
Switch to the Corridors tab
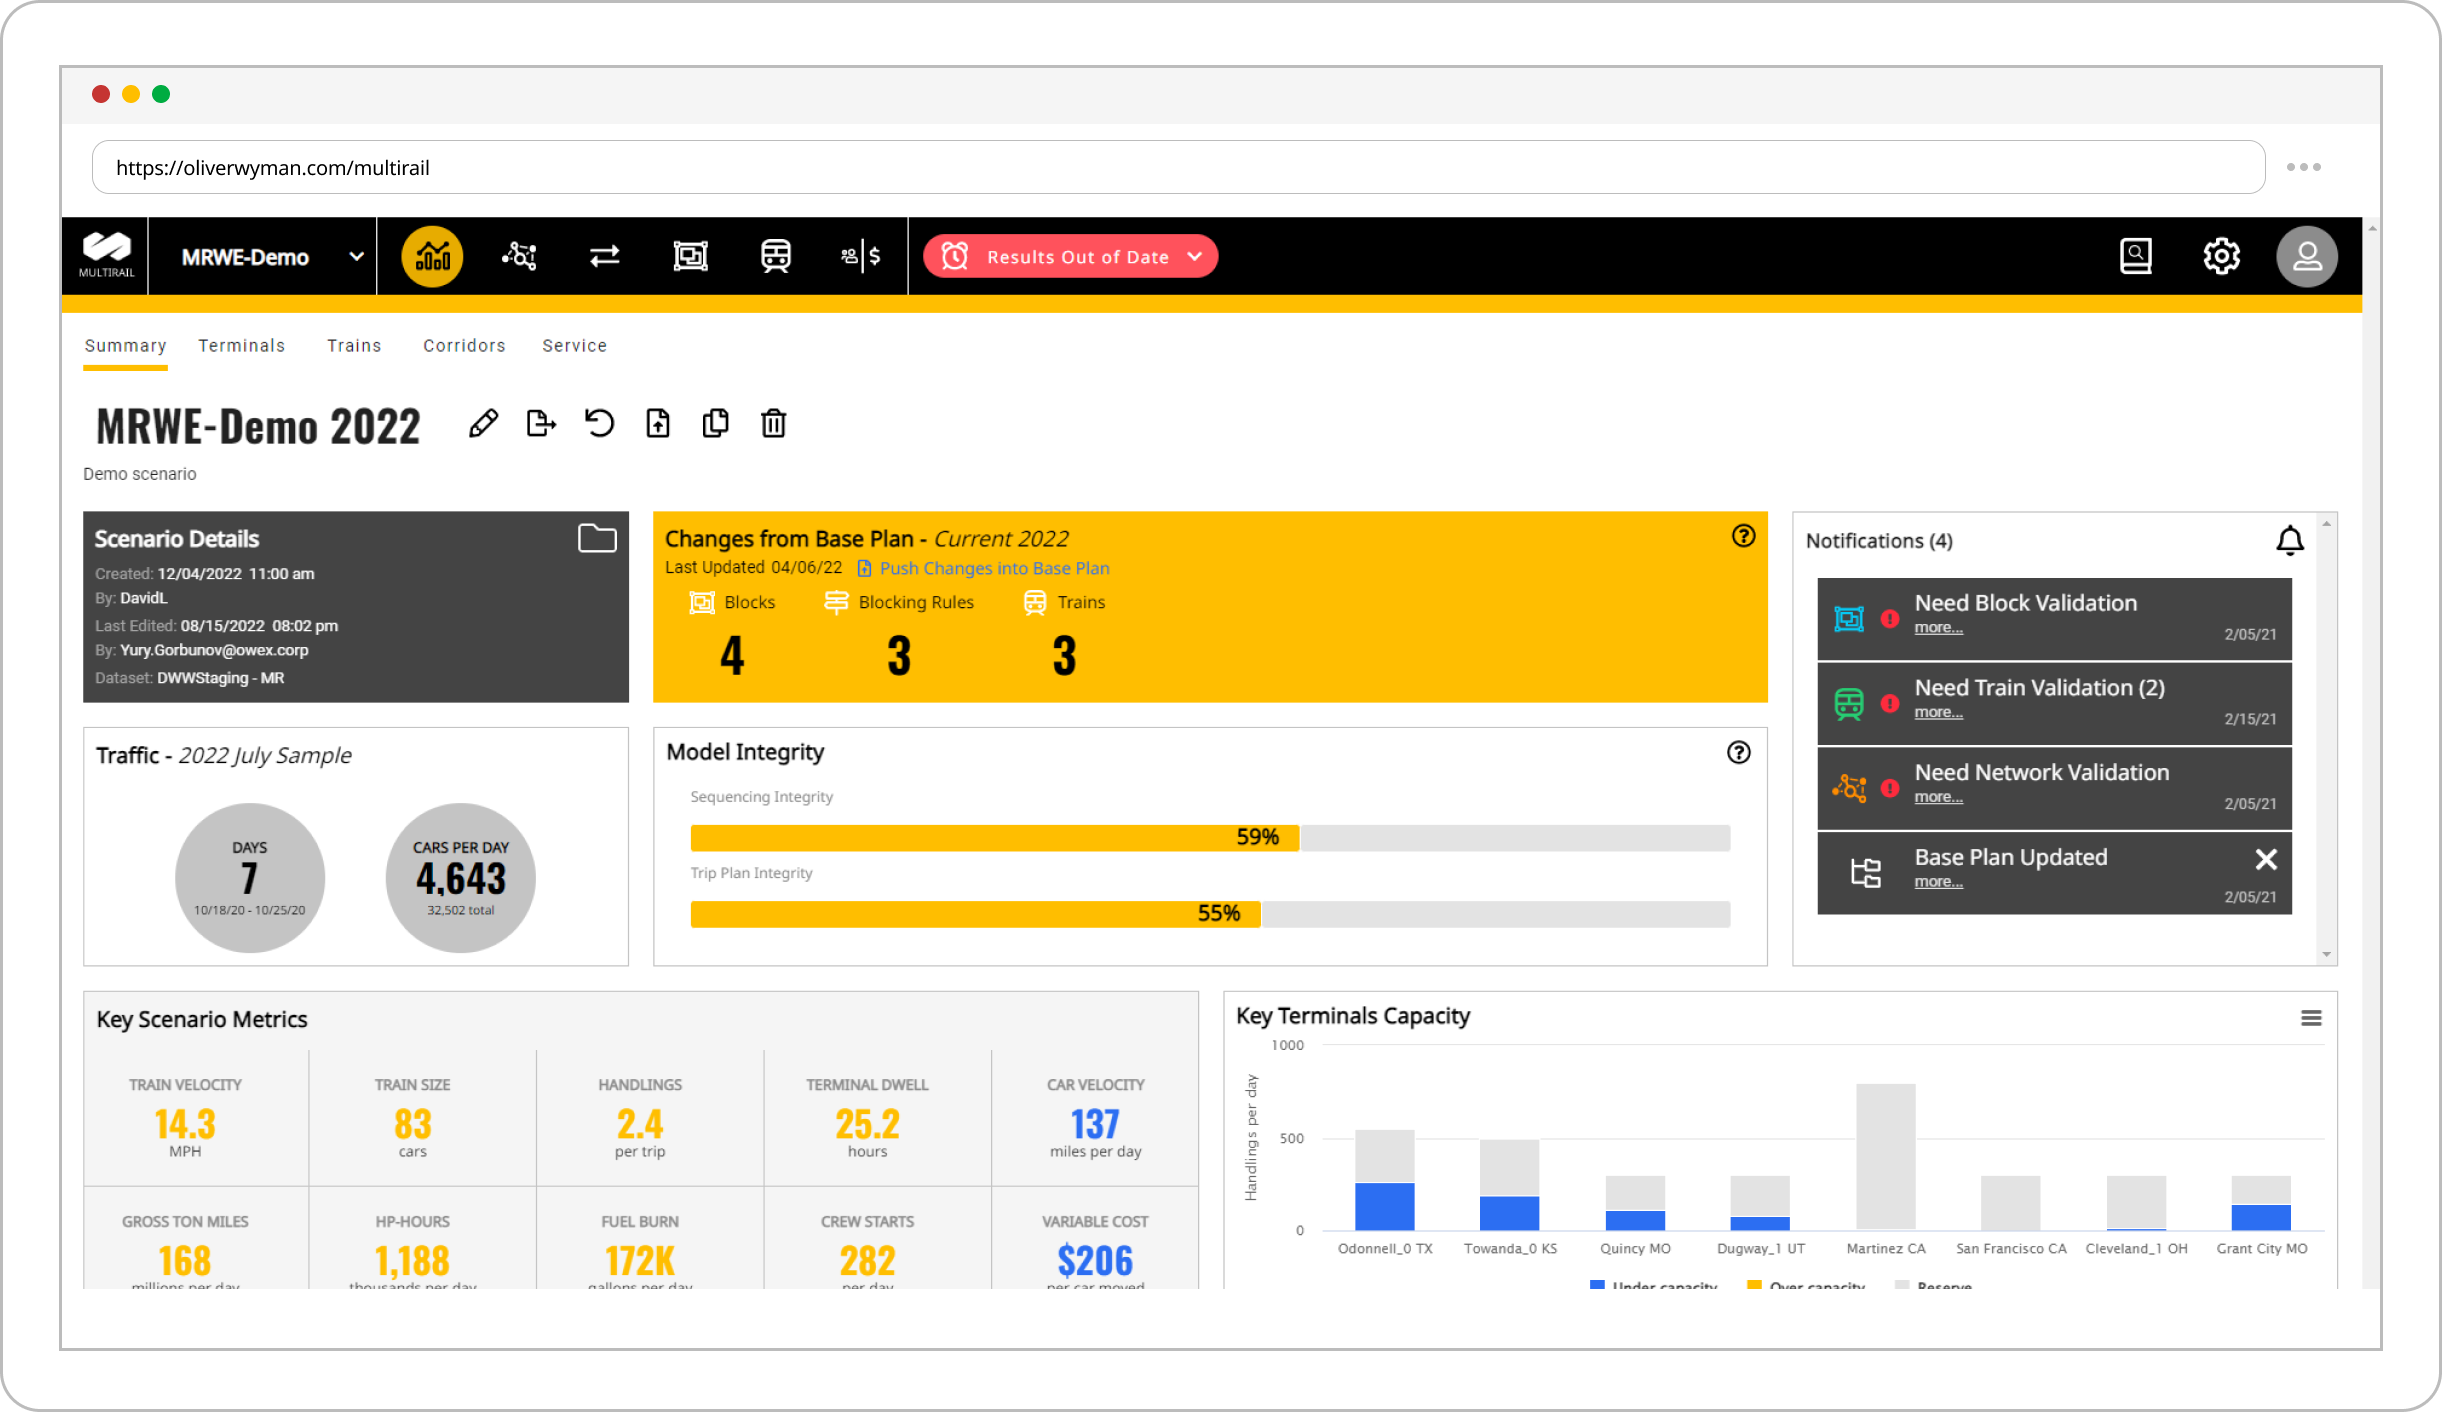[x=464, y=346]
